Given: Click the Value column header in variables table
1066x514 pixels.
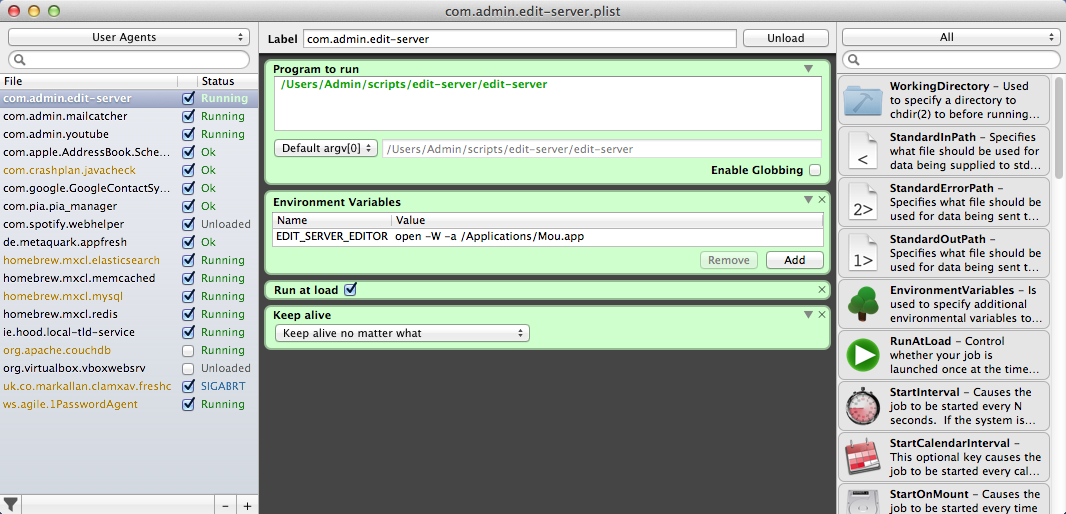Looking at the screenshot, I should pyautogui.click(x=607, y=220).
